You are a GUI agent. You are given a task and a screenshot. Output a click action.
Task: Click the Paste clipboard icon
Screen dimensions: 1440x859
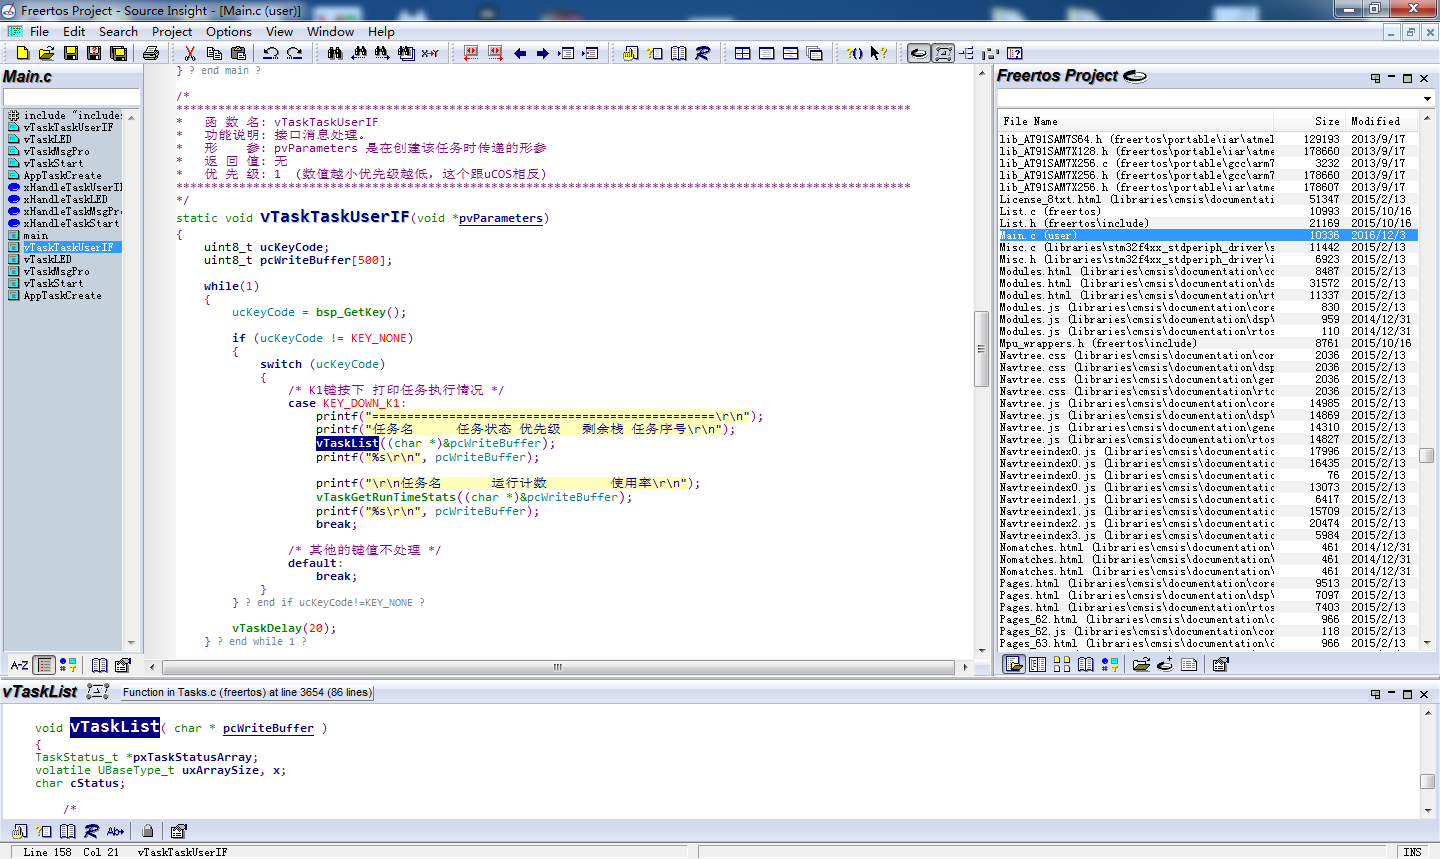[238, 53]
